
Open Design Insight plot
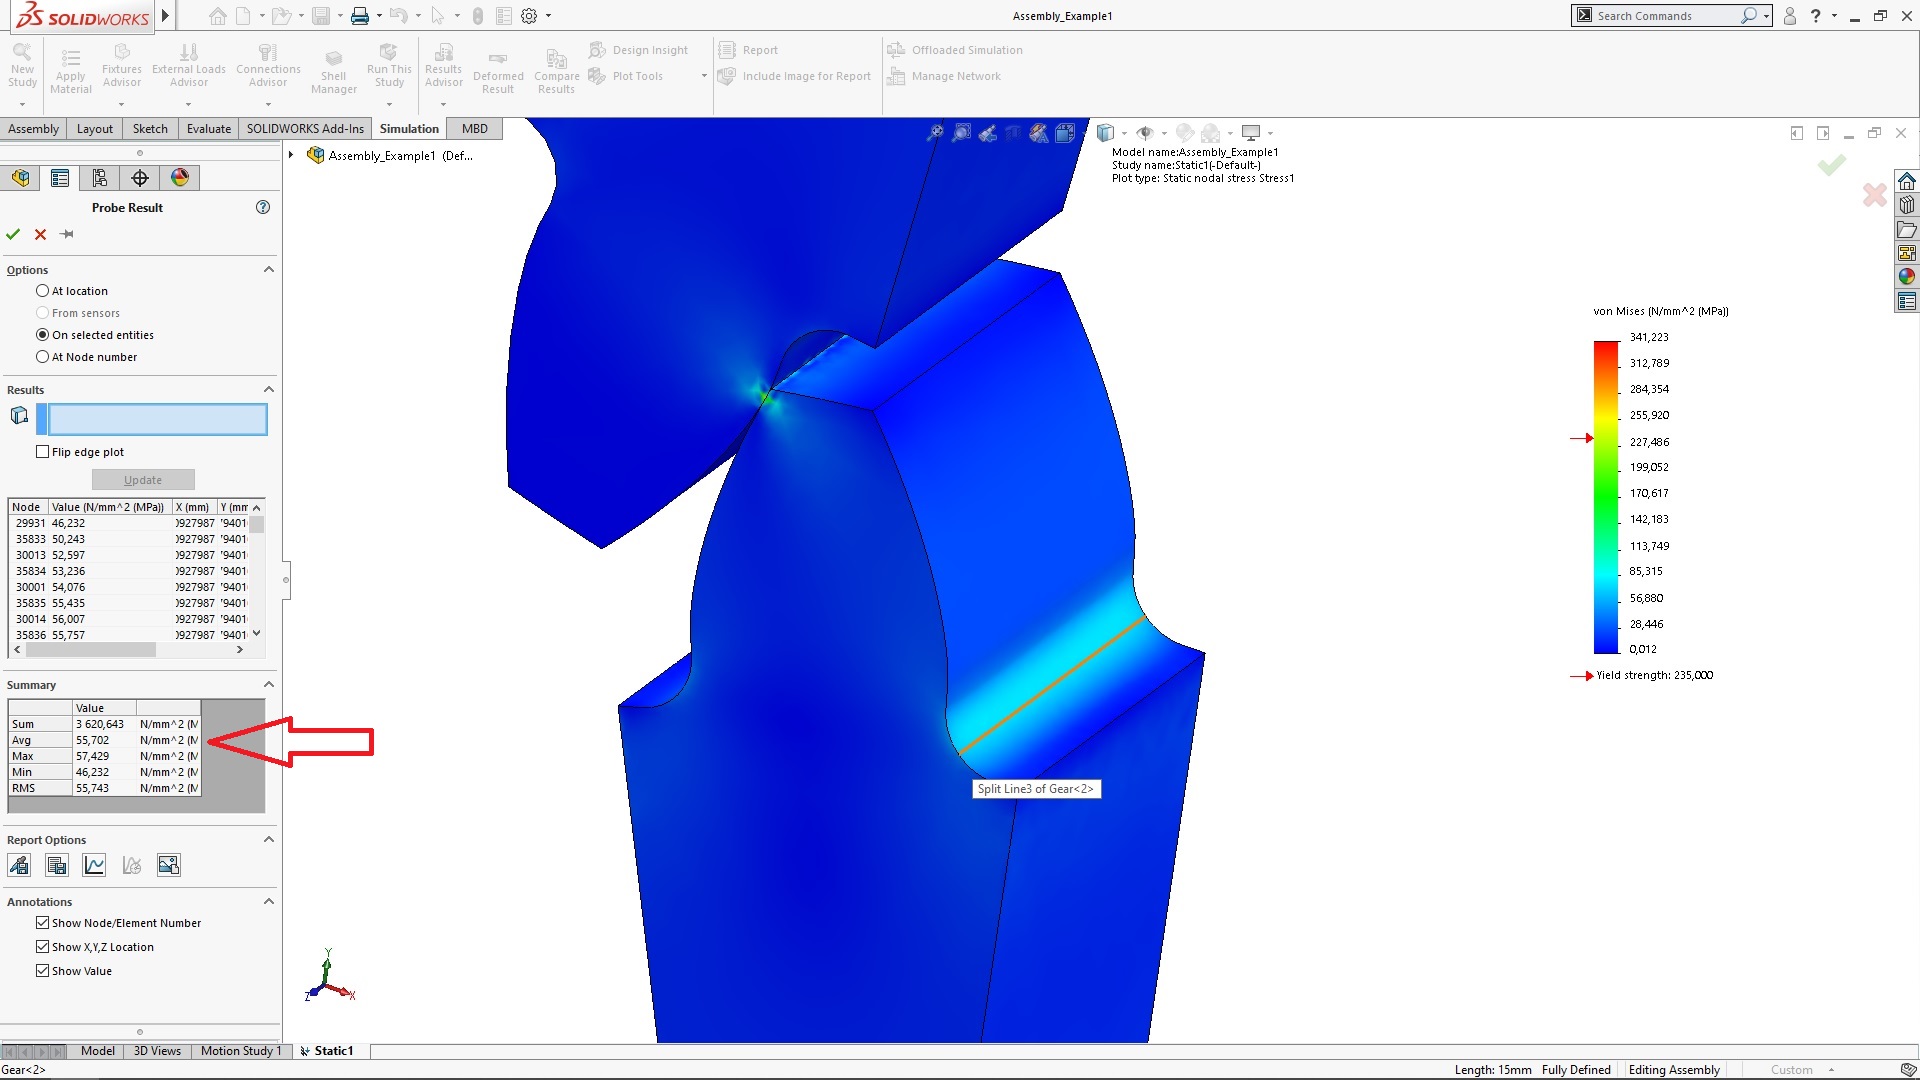click(x=639, y=50)
